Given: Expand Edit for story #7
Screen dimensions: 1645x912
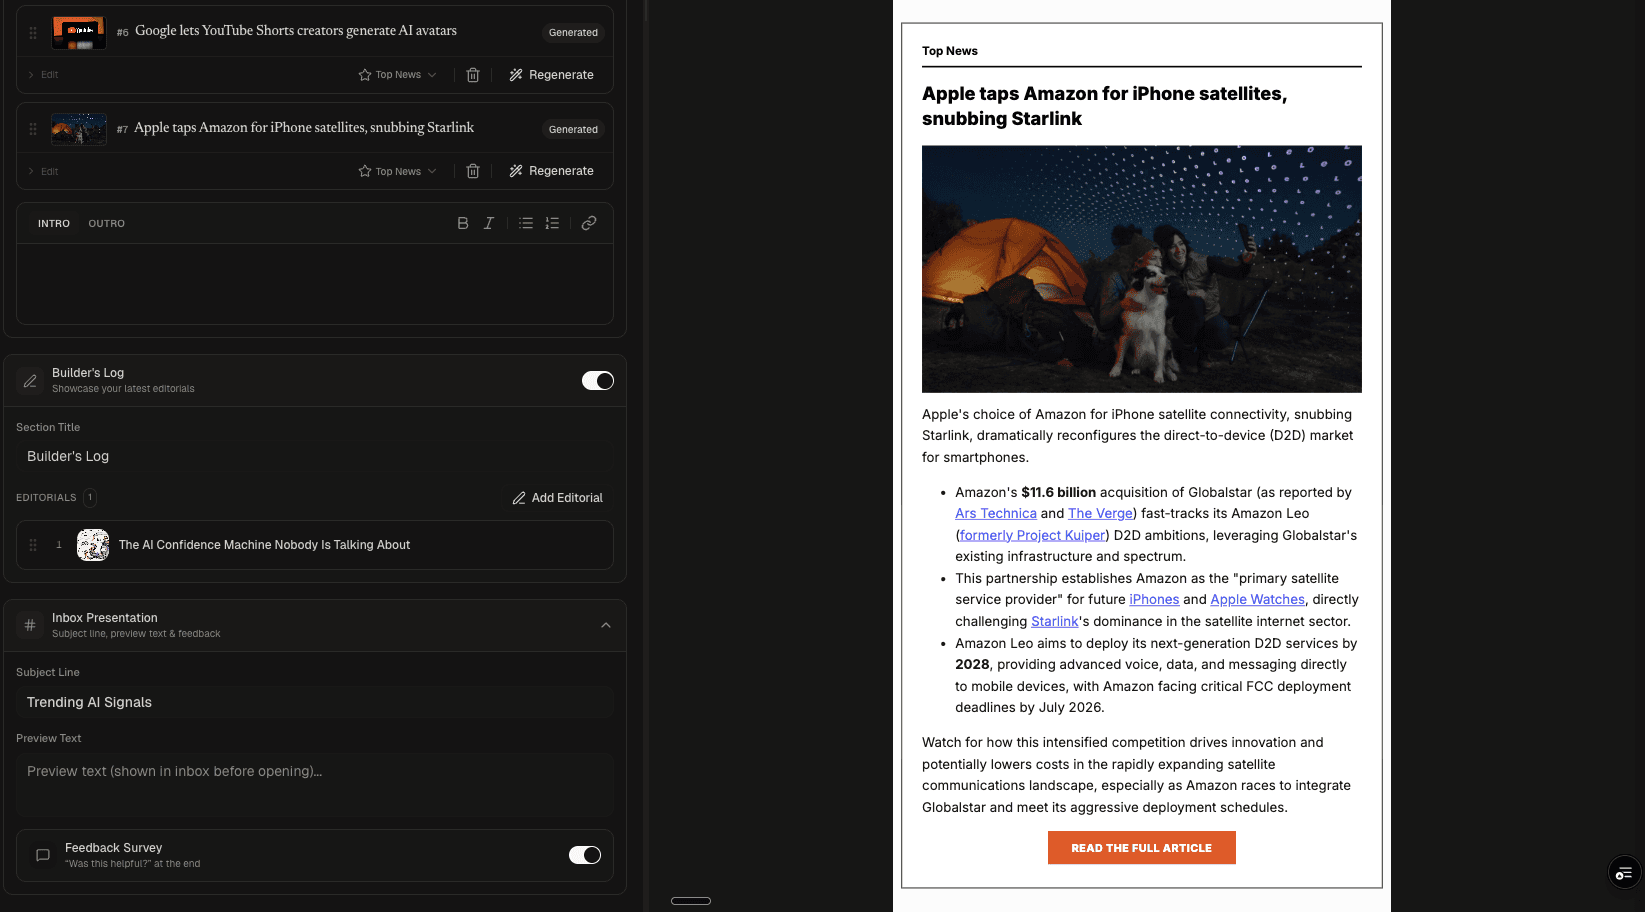Looking at the screenshot, I should tap(43, 171).
